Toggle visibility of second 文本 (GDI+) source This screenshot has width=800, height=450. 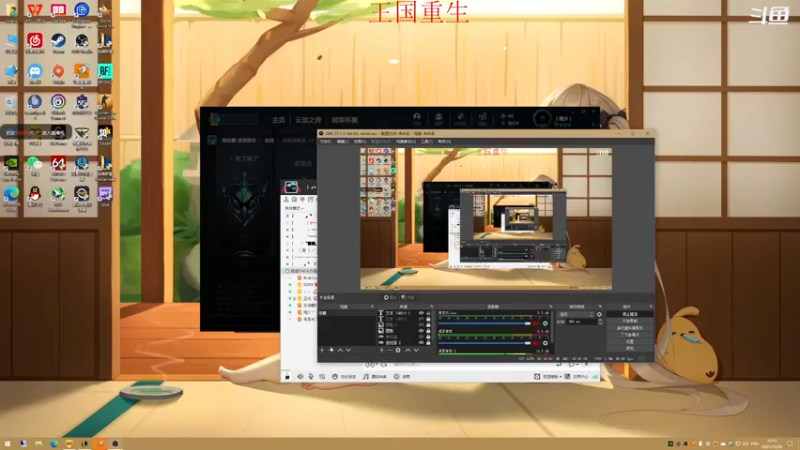(x=421, y=319)
